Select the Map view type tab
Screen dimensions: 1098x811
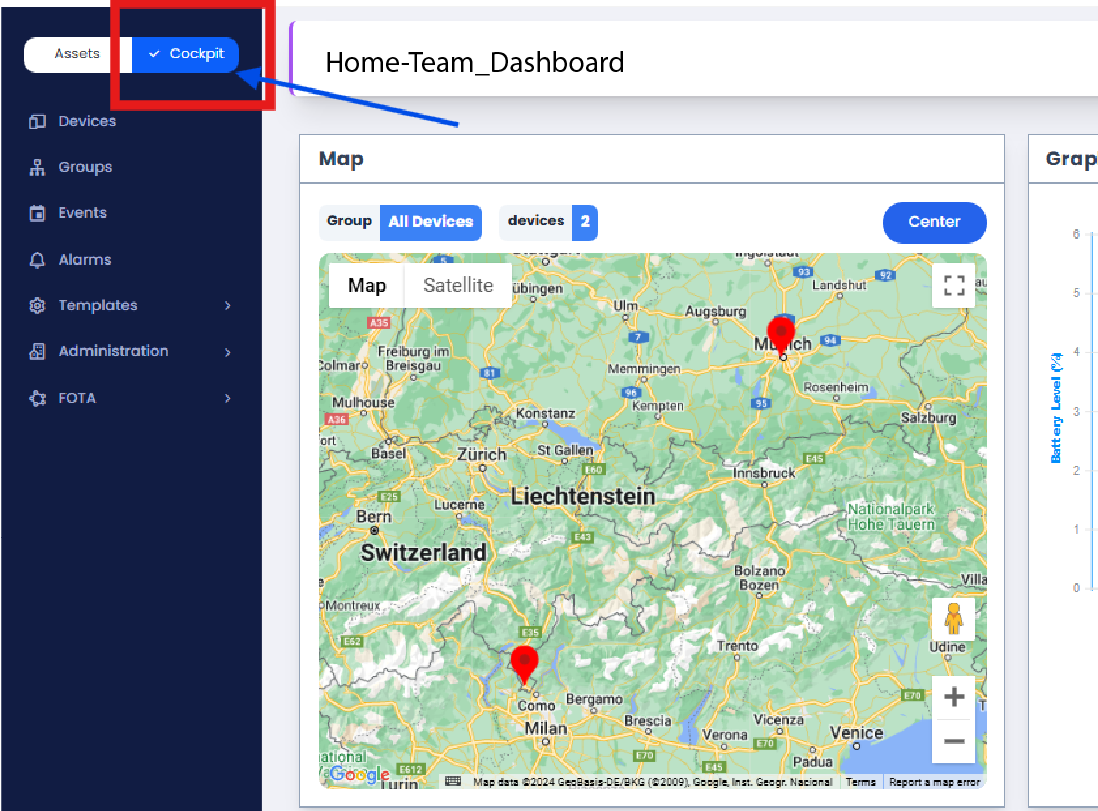click(x=367, y=285)
